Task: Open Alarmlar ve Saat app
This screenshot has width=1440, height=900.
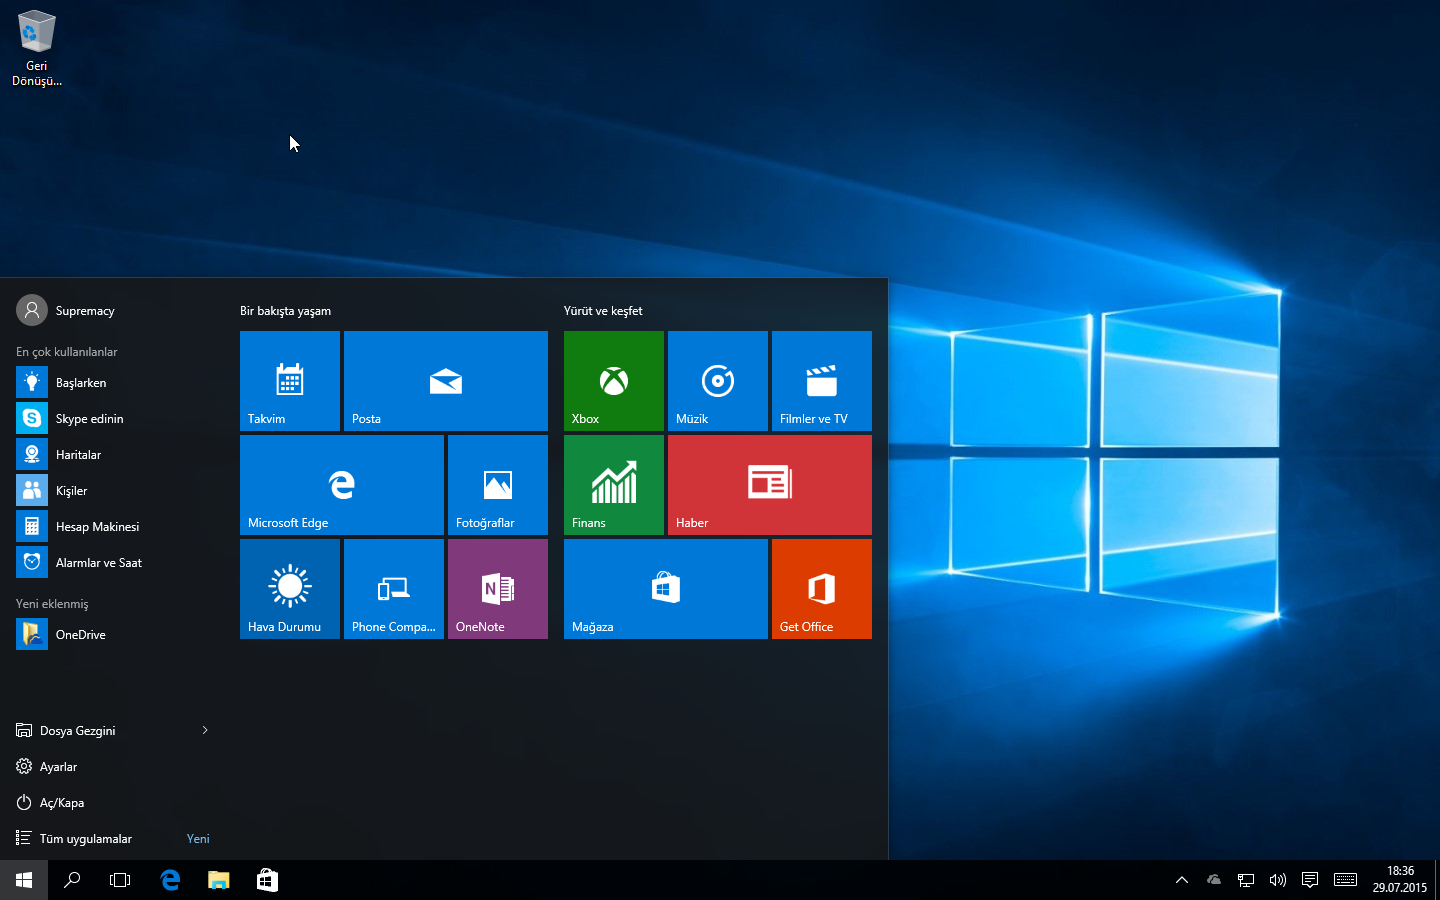Action: (112, 563)
